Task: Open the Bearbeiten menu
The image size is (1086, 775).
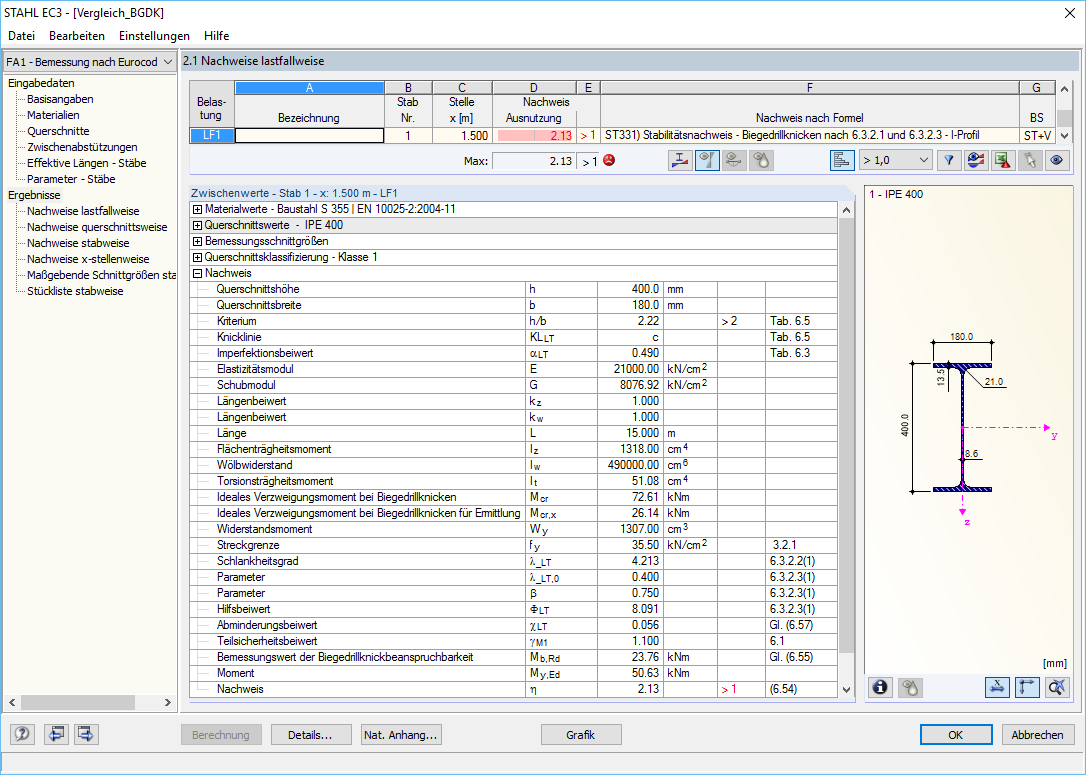Action: point(77,36)
